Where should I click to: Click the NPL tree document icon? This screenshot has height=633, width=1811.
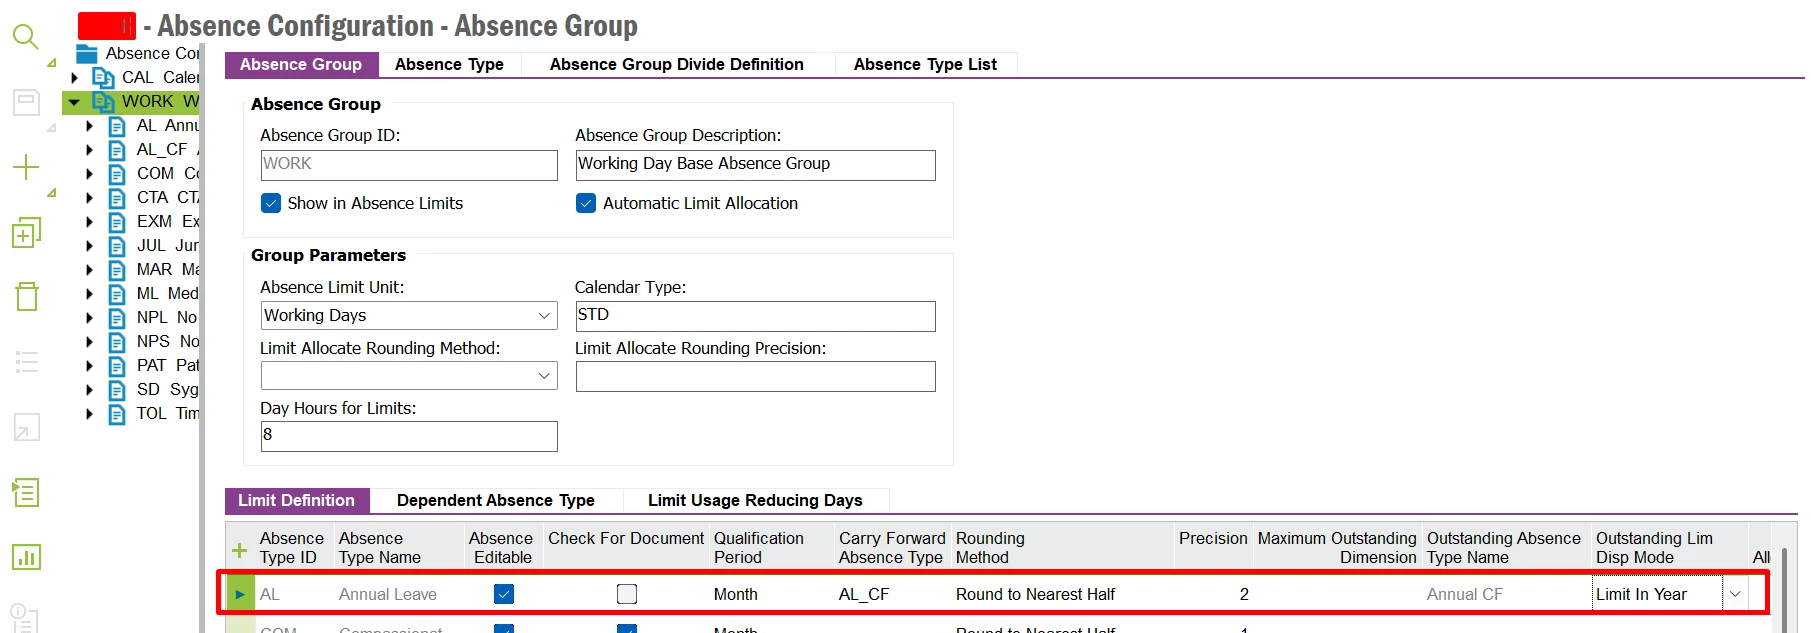pyautogui.click(x=117, y=318)
